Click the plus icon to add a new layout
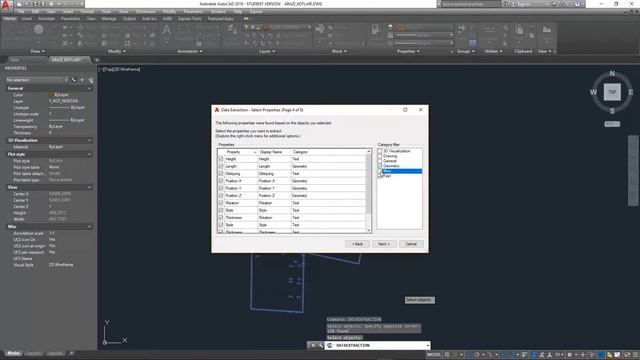640x360 pixels. (71, 353)
